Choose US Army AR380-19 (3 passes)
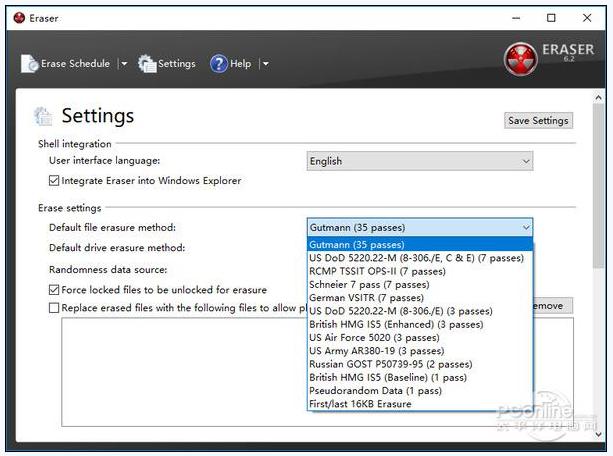613x456 pixels. coord(420,351)
